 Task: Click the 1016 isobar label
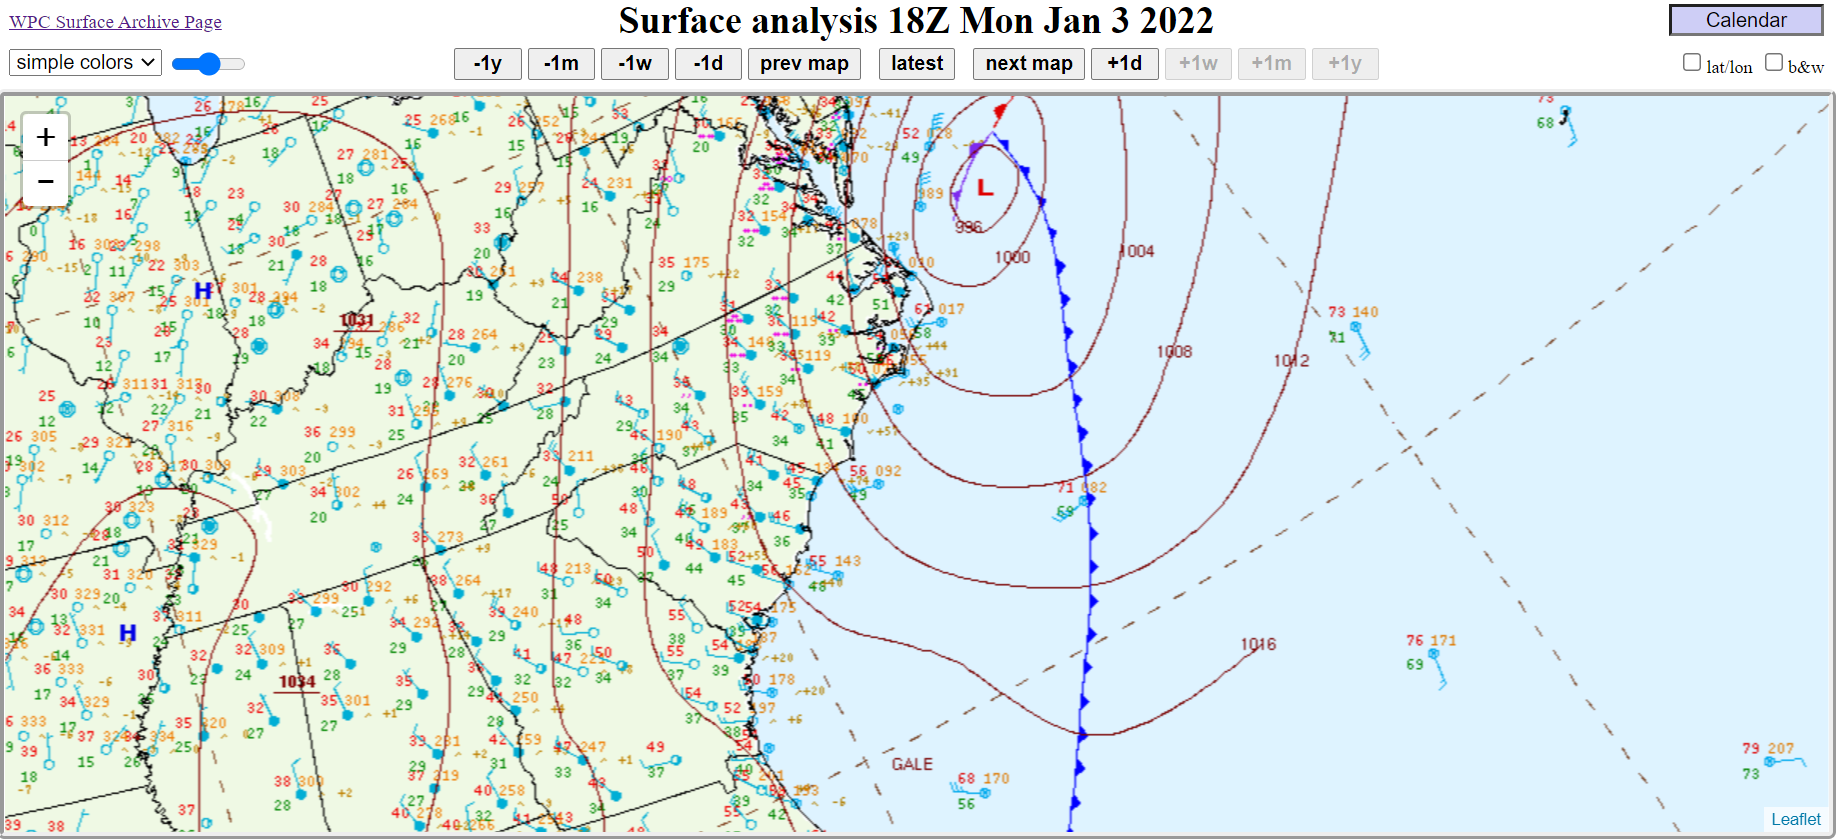[x=1258, y=644]
